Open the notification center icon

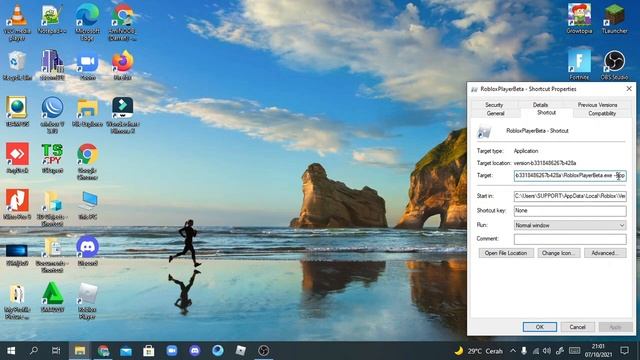point(624,351)
